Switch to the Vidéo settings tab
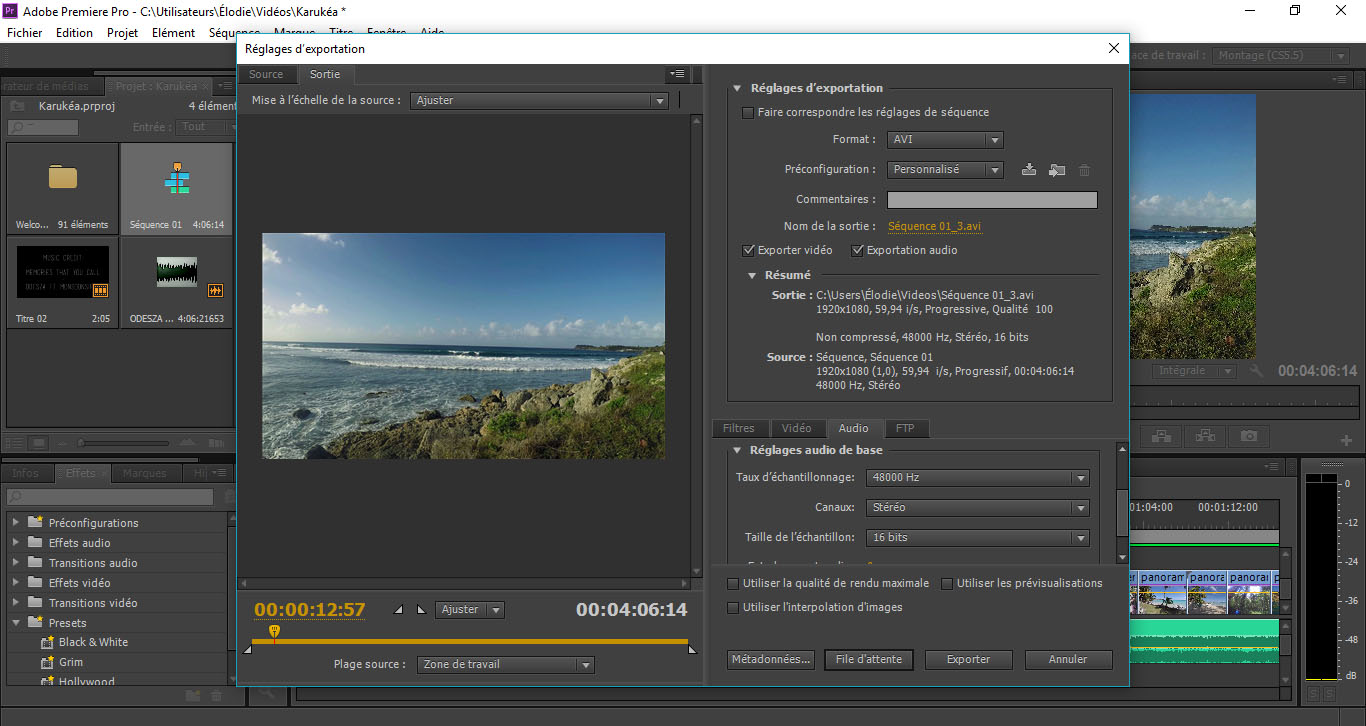Image resolution: width=1366 pixels, height=726 pixels. (x=796, y=428)
